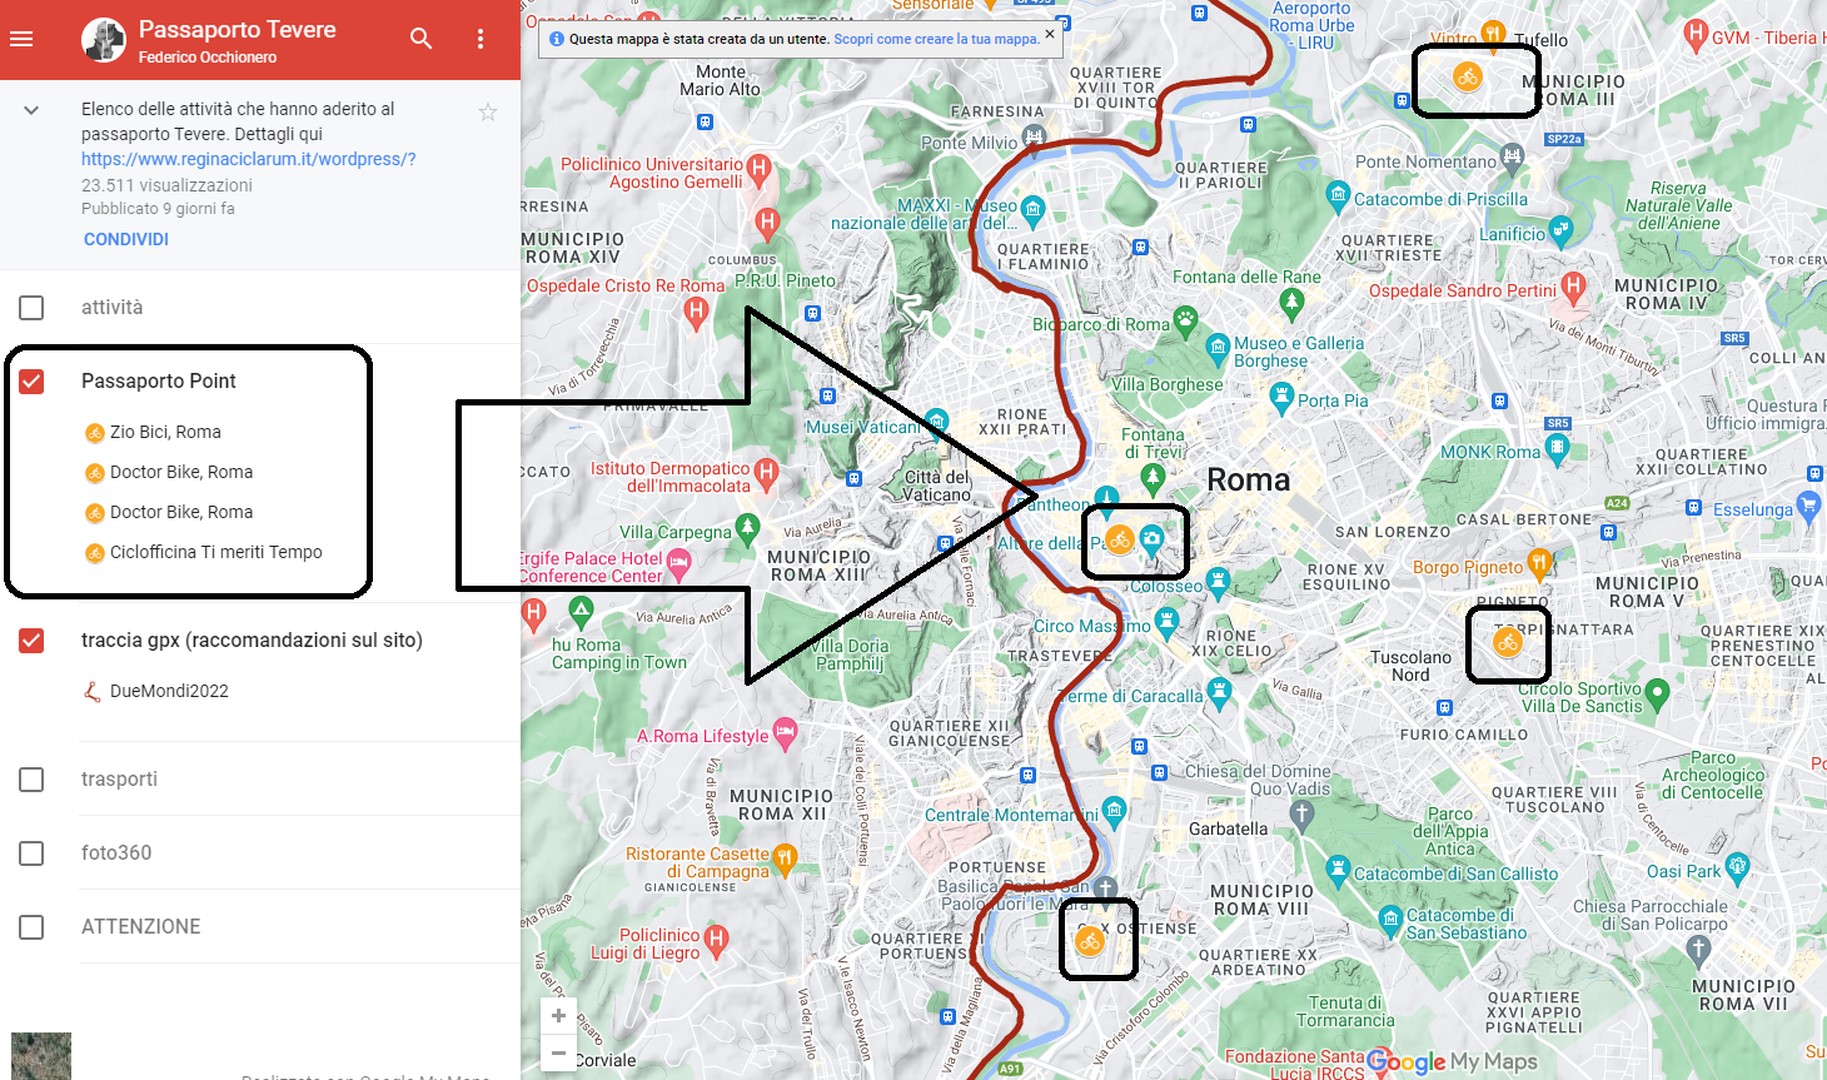Open map search magnifier
Image resolution: width=1827 pixels, height=1080 pixels.
tap(421, 39)
